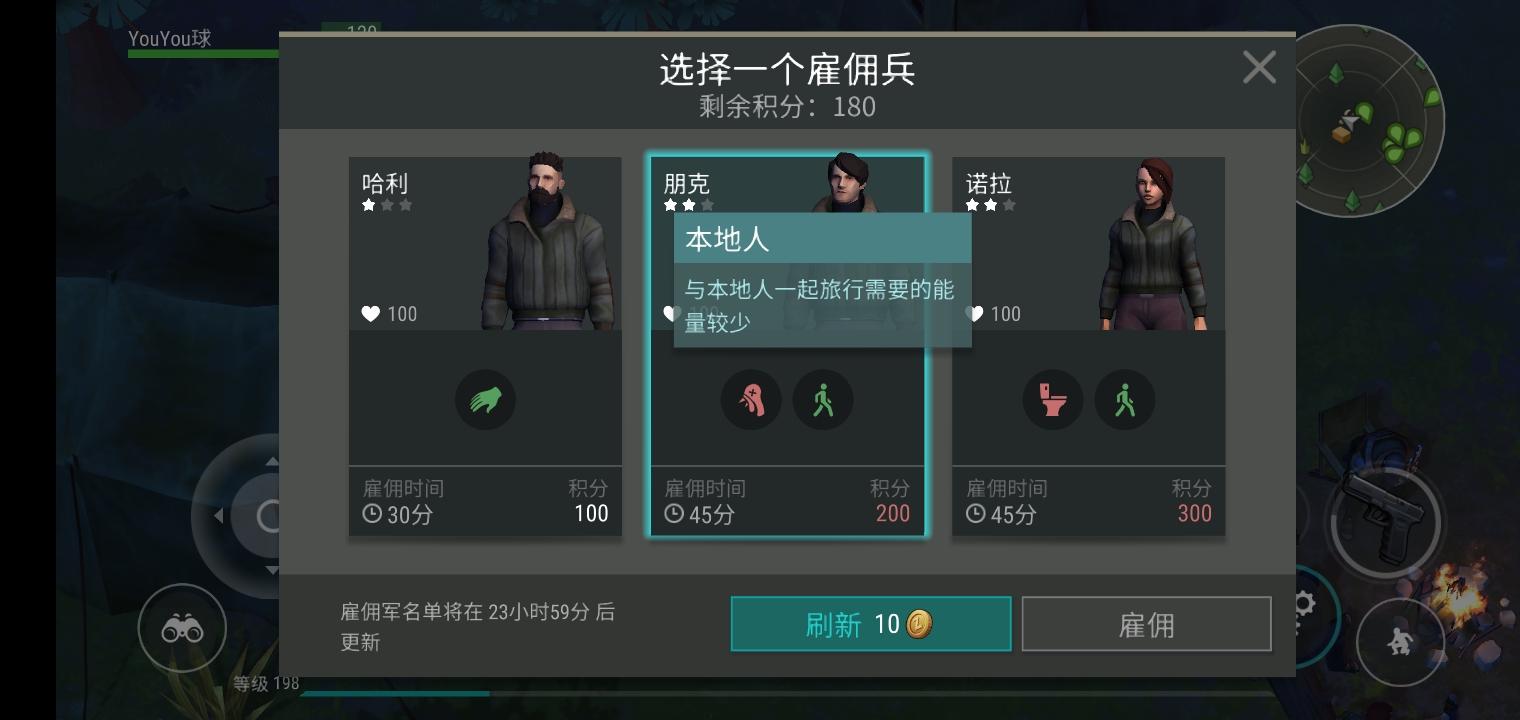The height and width of the screenshot is (720, 1520).
Task: Tap Harry's green hand skill icon
Action: point(485,400)
